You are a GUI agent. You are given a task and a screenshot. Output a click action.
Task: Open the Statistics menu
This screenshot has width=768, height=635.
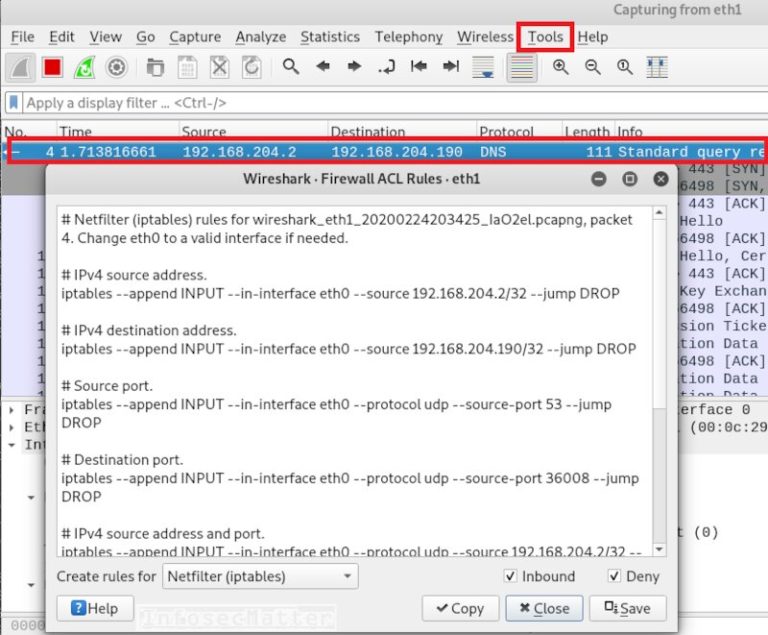click(330, 37)
